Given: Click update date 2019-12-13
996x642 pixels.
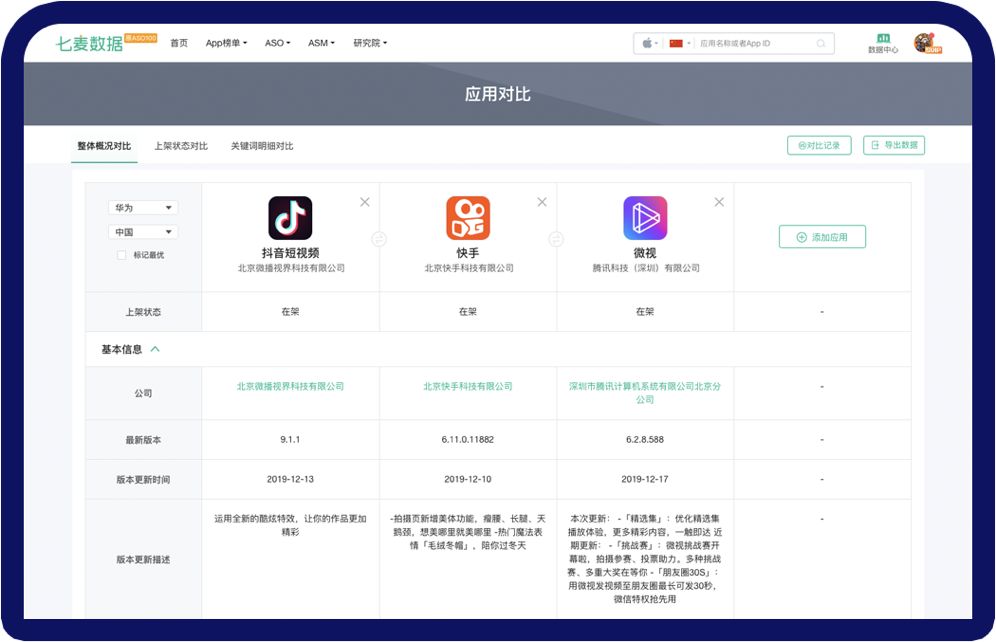Looking at the screenshot, I should pyautogui.click(x=290, y=479).
